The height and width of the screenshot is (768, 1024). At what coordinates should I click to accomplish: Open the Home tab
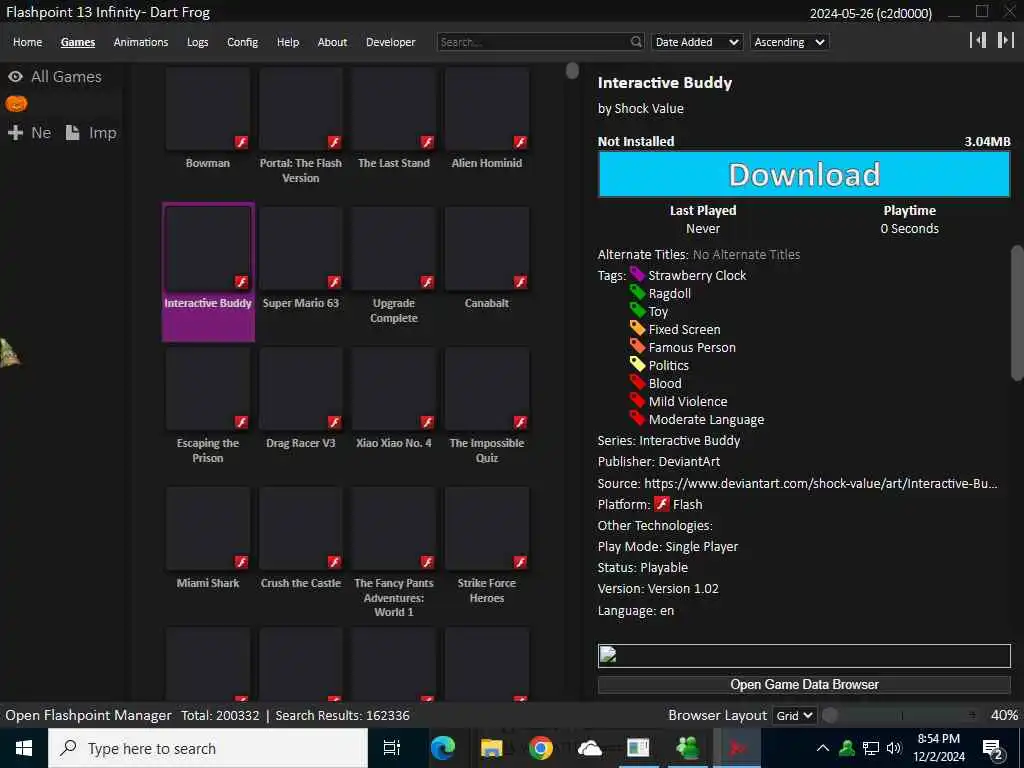tap(27, 42)
